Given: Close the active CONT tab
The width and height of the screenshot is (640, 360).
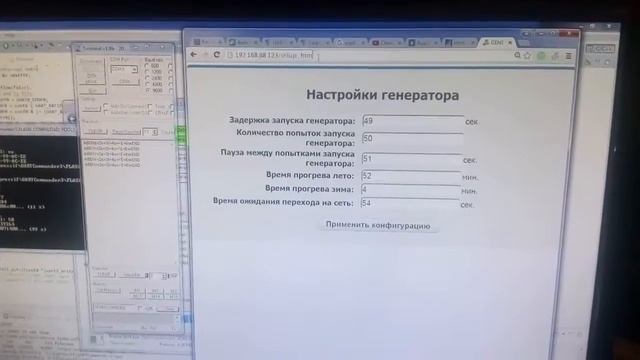Looking at the screenshot, I should pos(510,42).
